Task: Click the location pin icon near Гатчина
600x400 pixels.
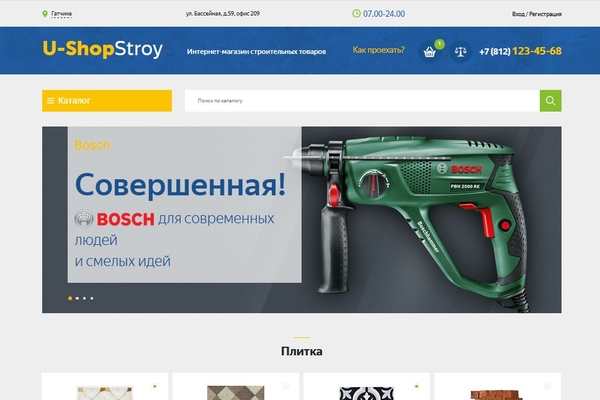Action: click(x=45, y=14)
